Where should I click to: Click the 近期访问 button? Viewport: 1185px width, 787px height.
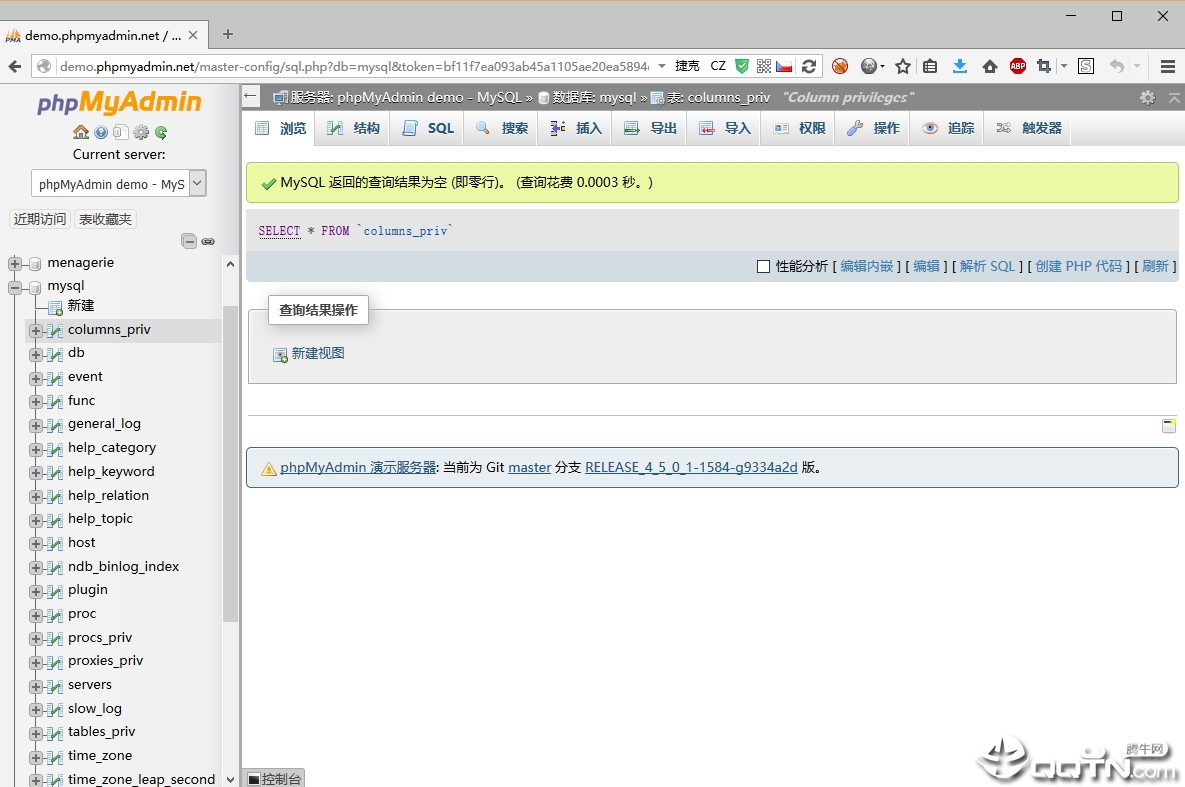tap(40, 219)
